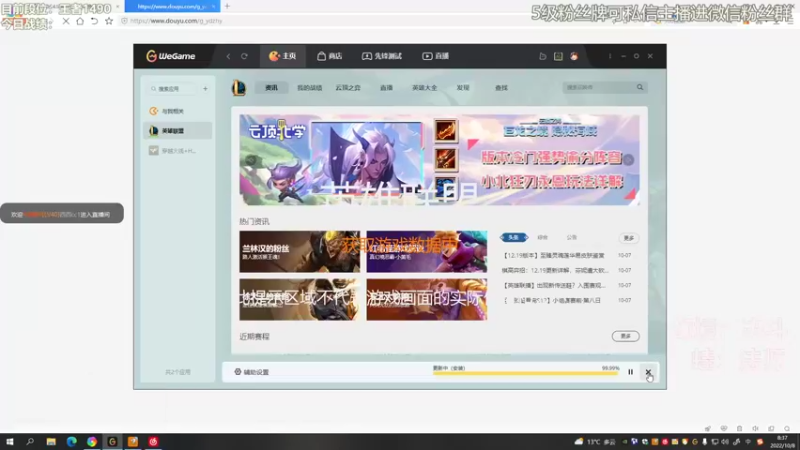The height and width of the screenshot is (450, 800).
Task: Click the weather widget in taskbar
Action: tap(594, 442)
